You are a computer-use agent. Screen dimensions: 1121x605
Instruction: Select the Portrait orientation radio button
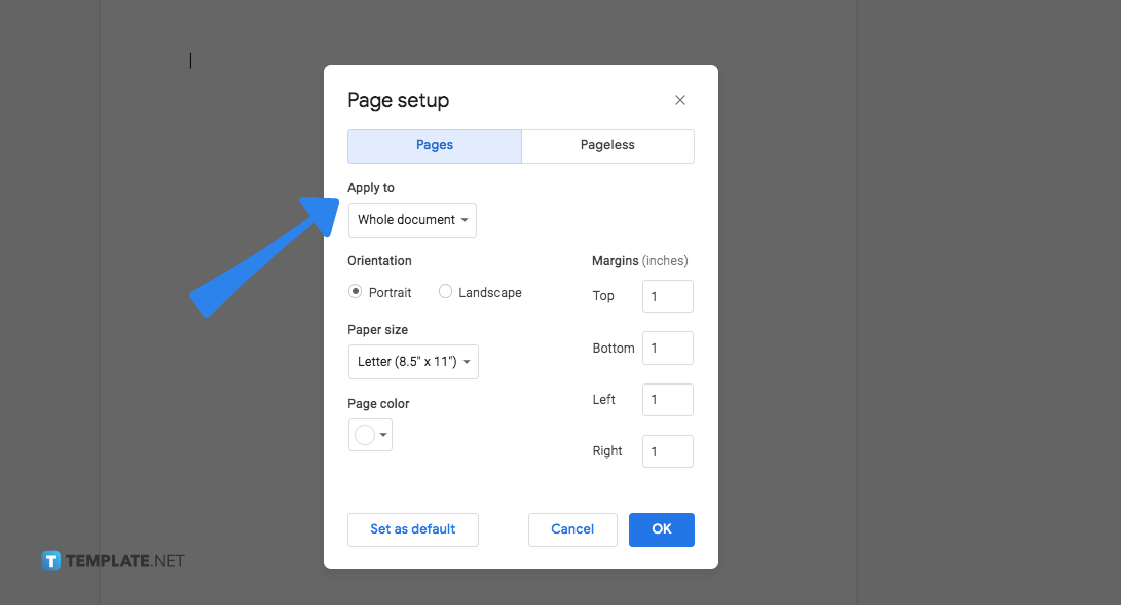(x=355, y=291)
